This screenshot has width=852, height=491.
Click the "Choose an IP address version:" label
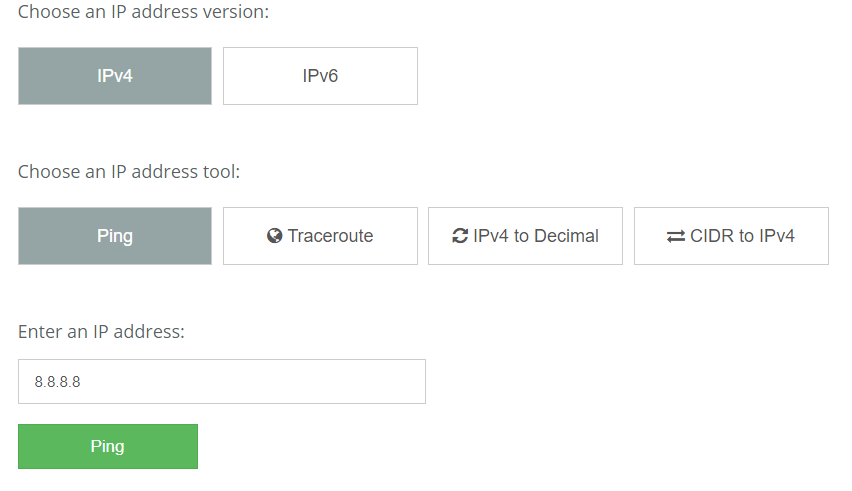tap(143, 13)
